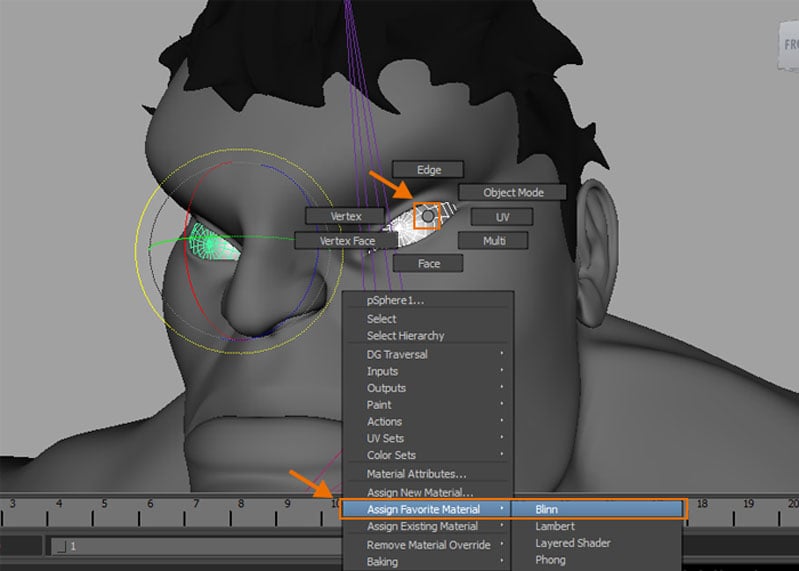Screen dimensions: 799x571
Task: Open the Actions submenu
Action: pos(428,422)
